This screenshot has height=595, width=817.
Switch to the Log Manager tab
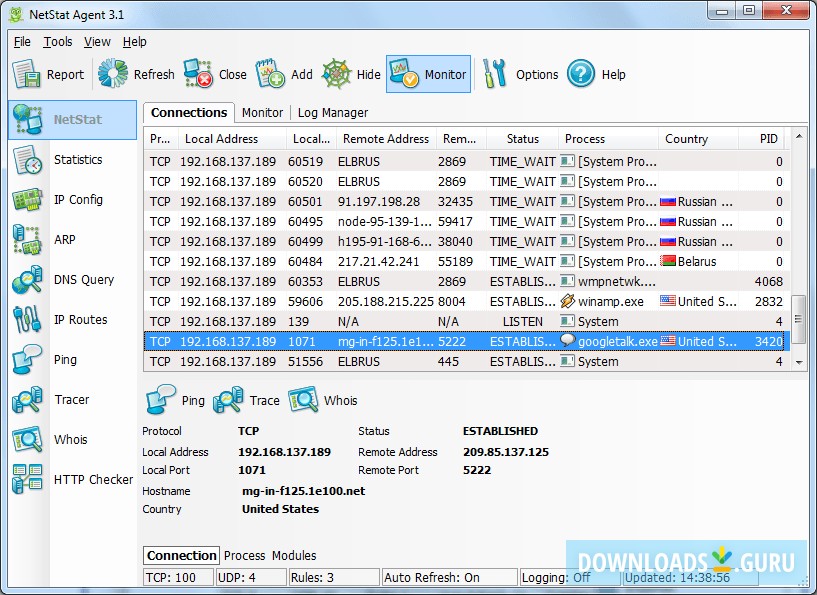[332, 113]
